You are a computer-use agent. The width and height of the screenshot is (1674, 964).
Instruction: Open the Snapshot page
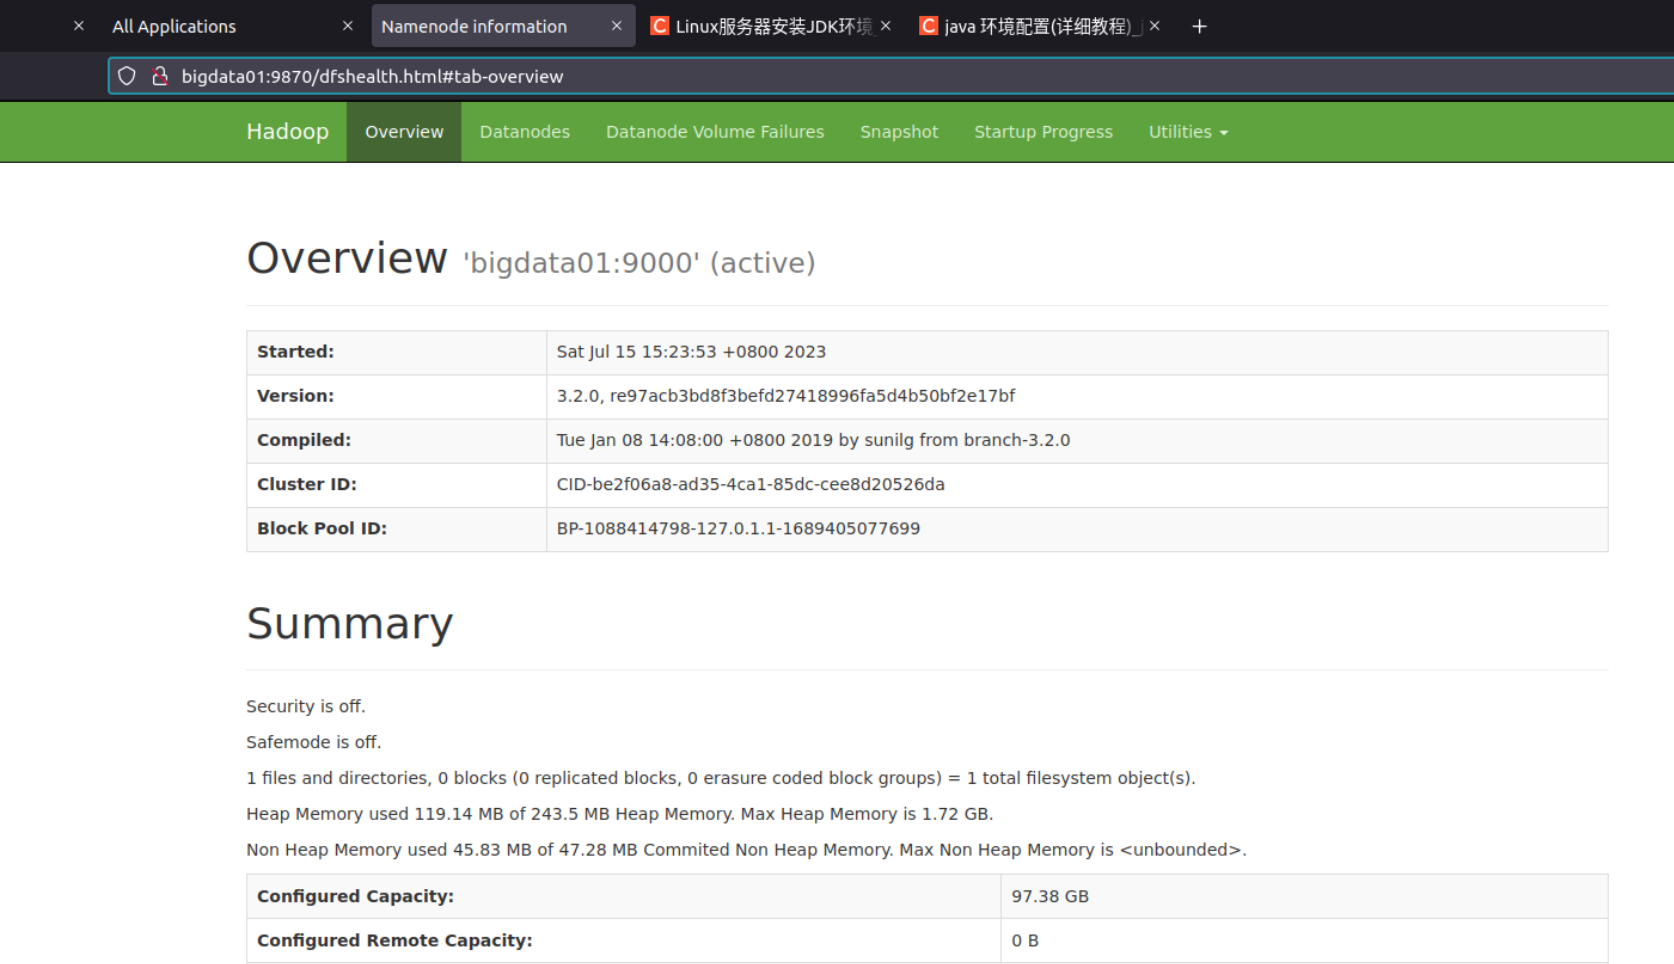pos(899,132)
